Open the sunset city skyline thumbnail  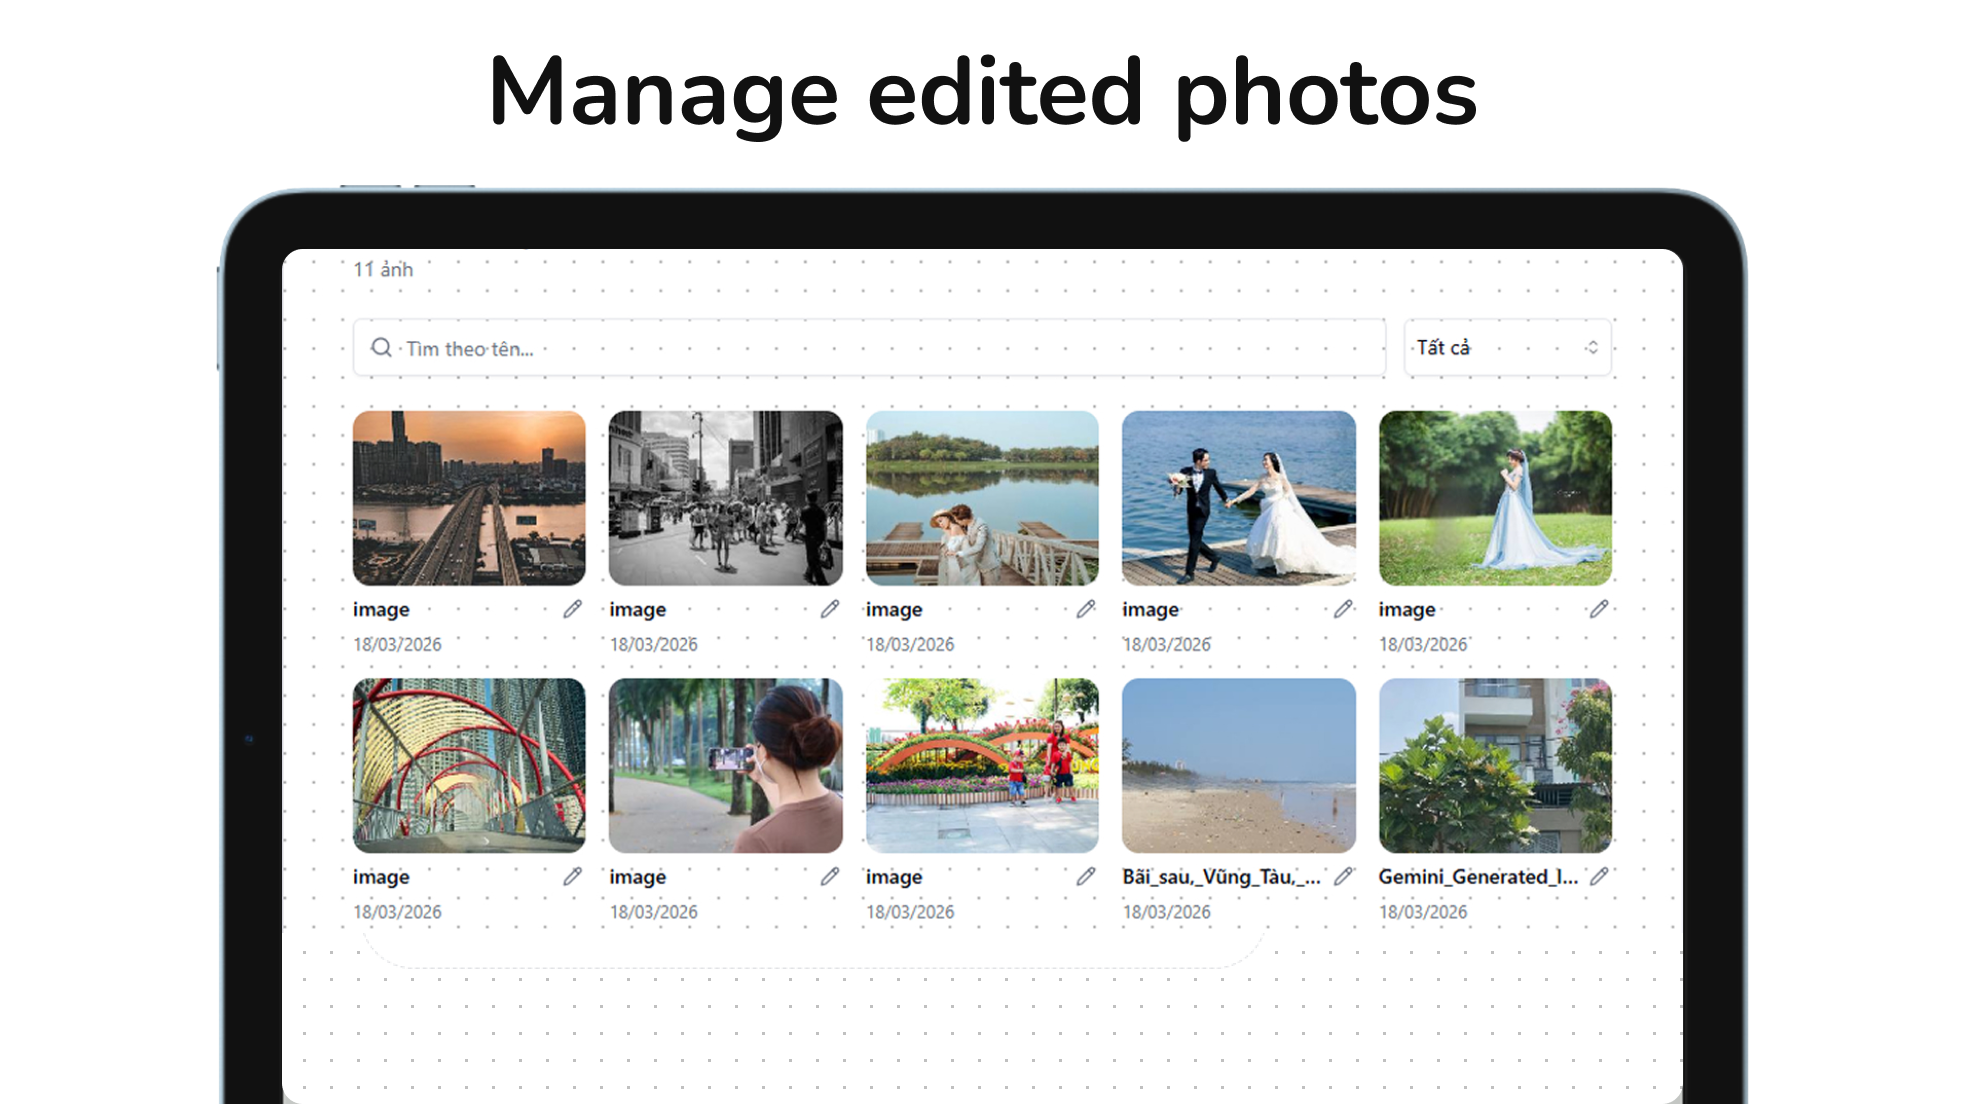coord(469,498)
